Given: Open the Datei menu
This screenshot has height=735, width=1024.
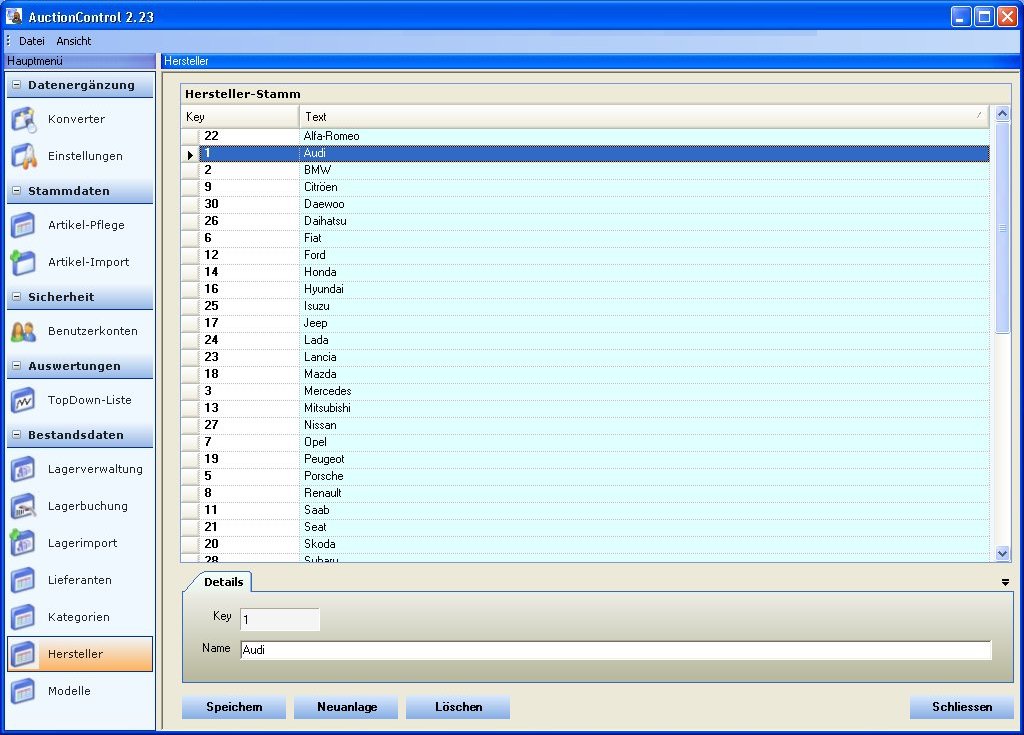Looking at the screenshot, I should point(31,41).
